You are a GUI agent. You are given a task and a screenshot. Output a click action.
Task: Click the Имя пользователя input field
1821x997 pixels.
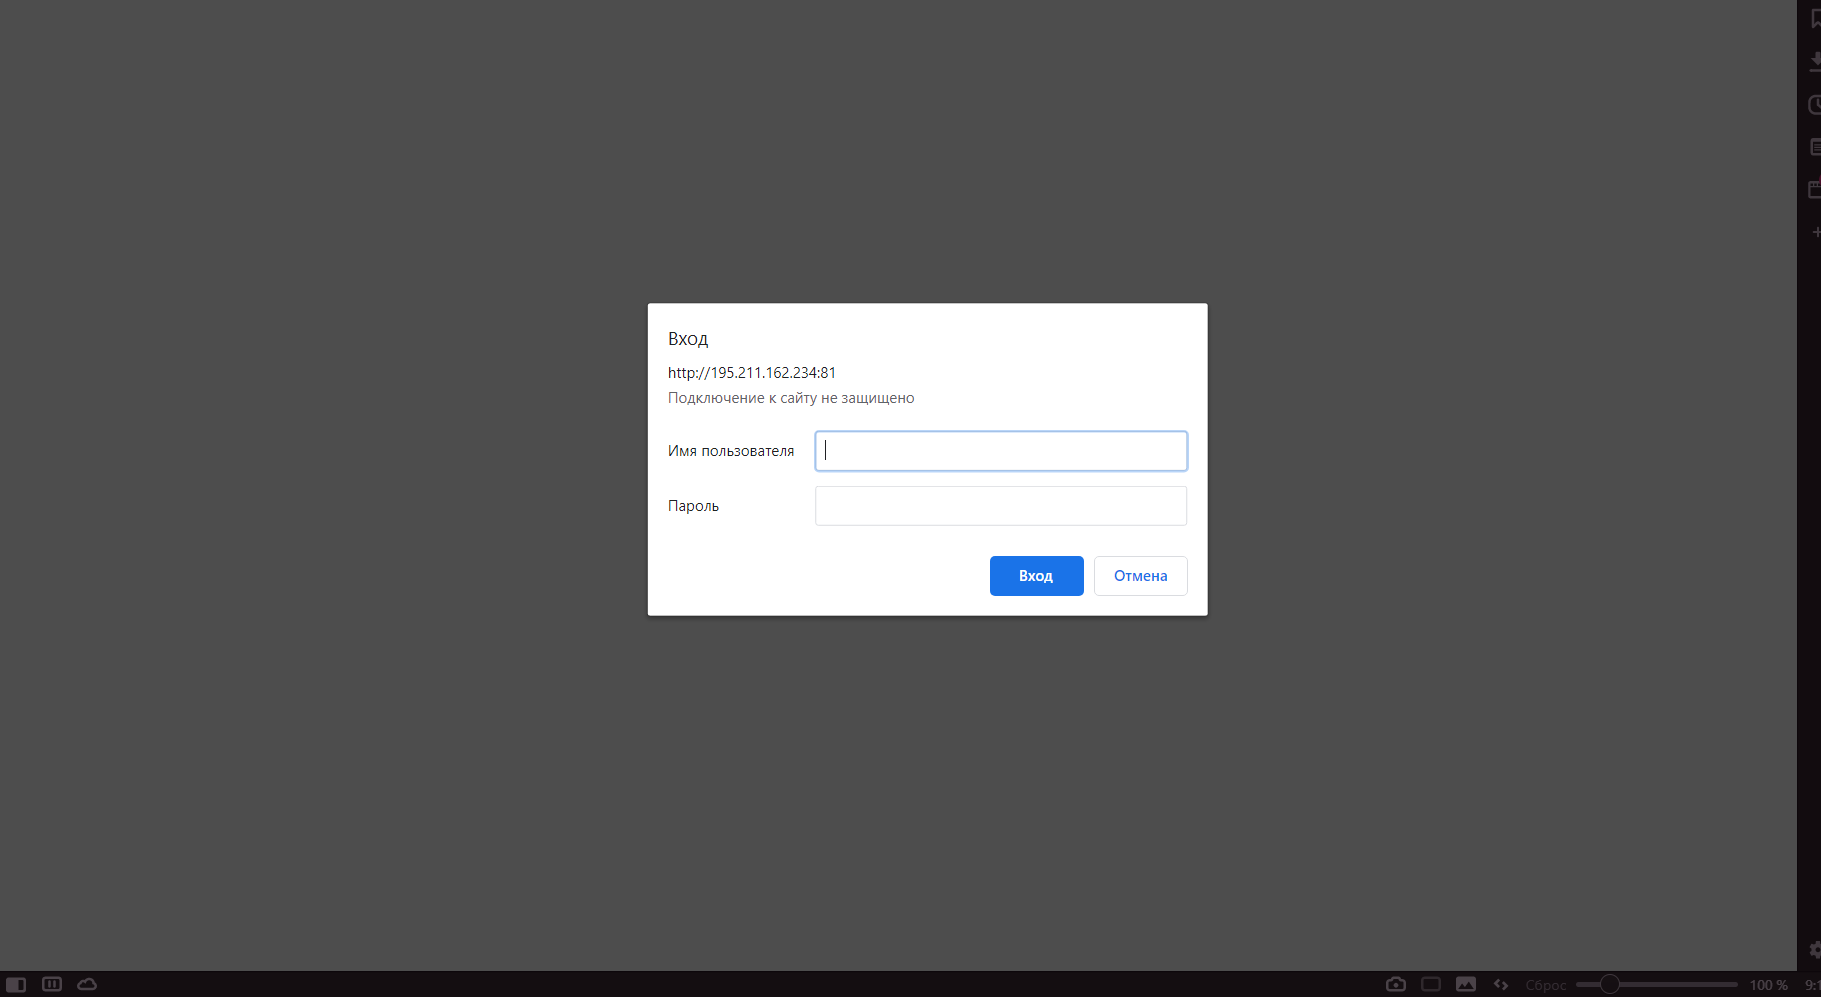(1001, 451)
